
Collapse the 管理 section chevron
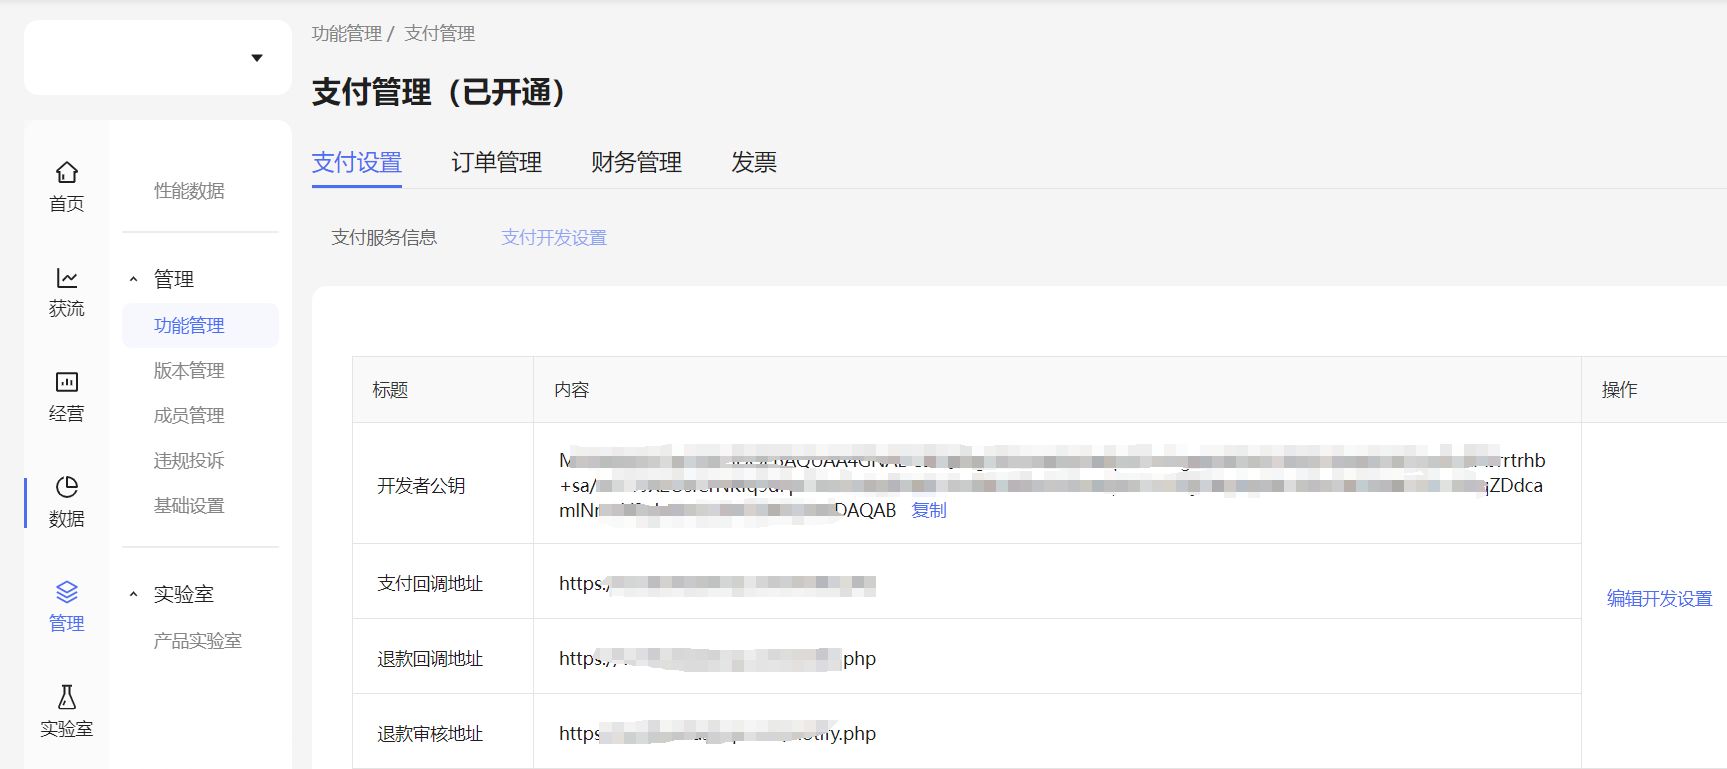point(134,280)
